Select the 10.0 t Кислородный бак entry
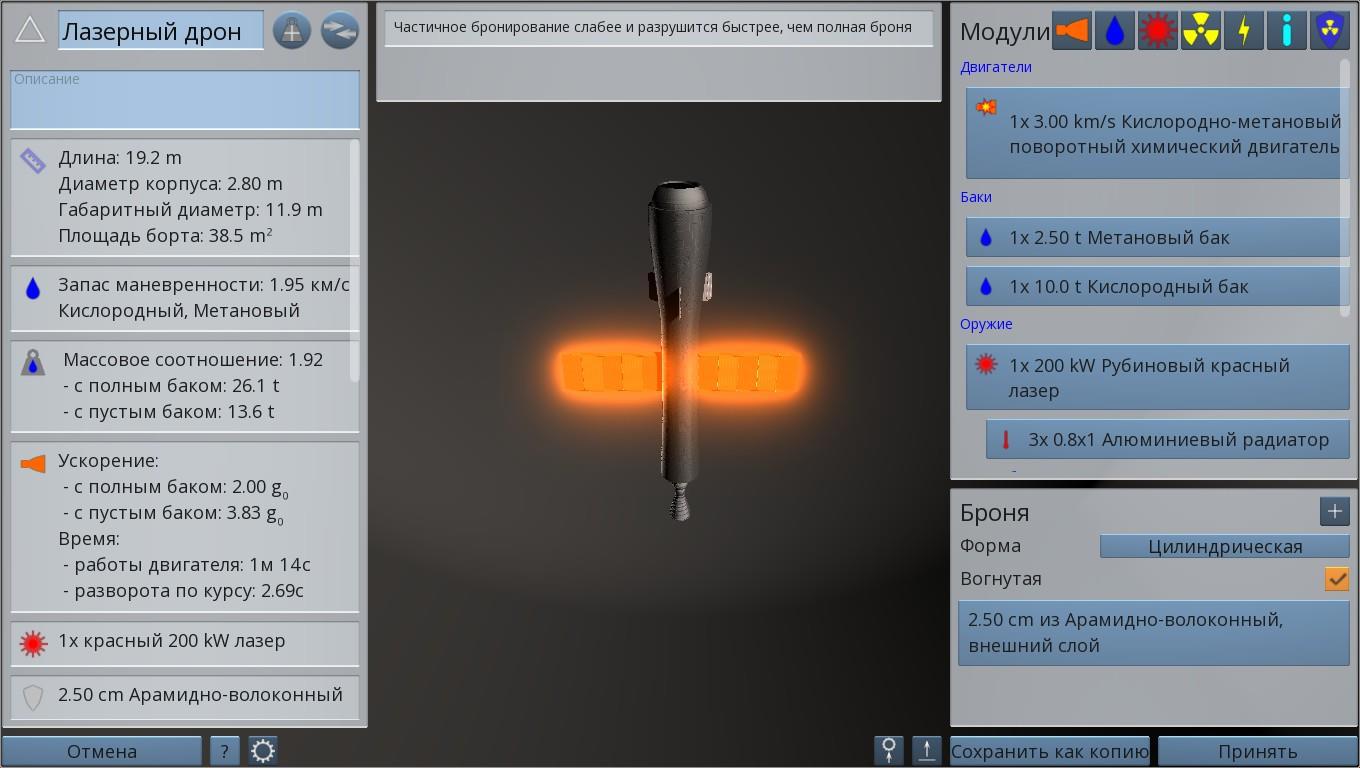 (x=1157, y=287)
